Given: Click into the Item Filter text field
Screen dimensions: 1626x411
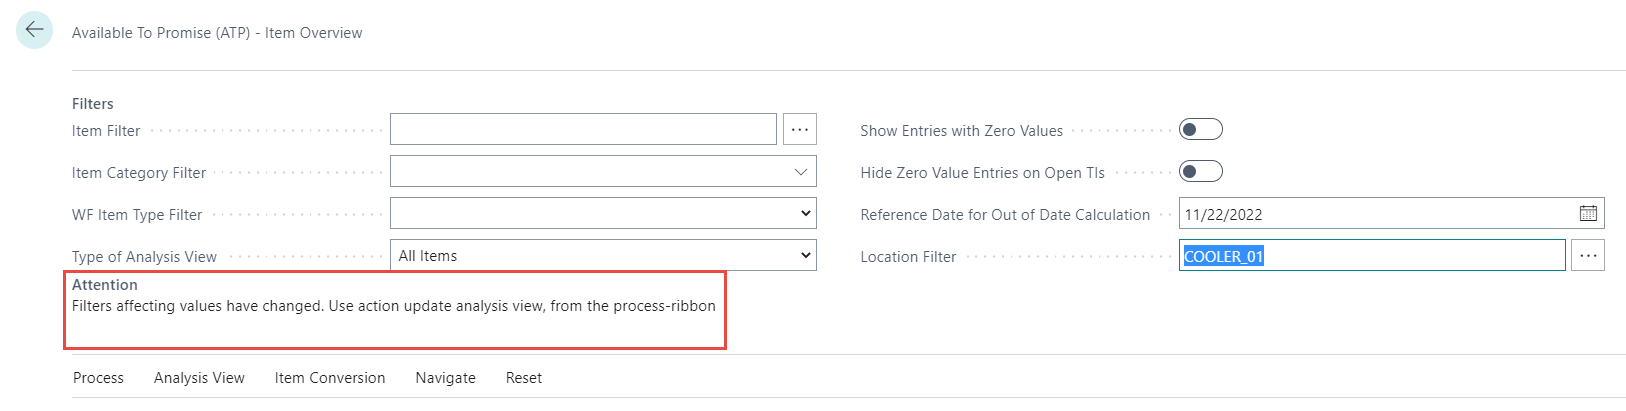Looking at the screenshot, I should click(x=582, y=129).
